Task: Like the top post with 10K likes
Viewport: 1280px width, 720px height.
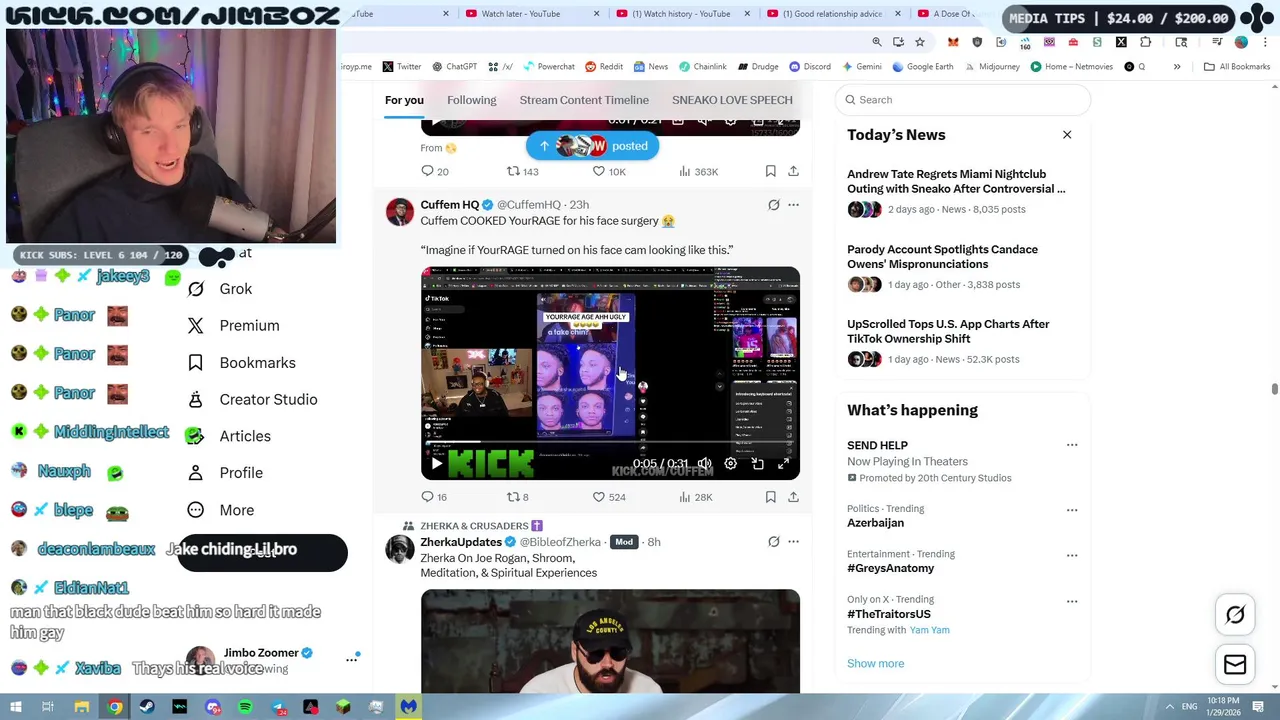Action: (608, 172)
